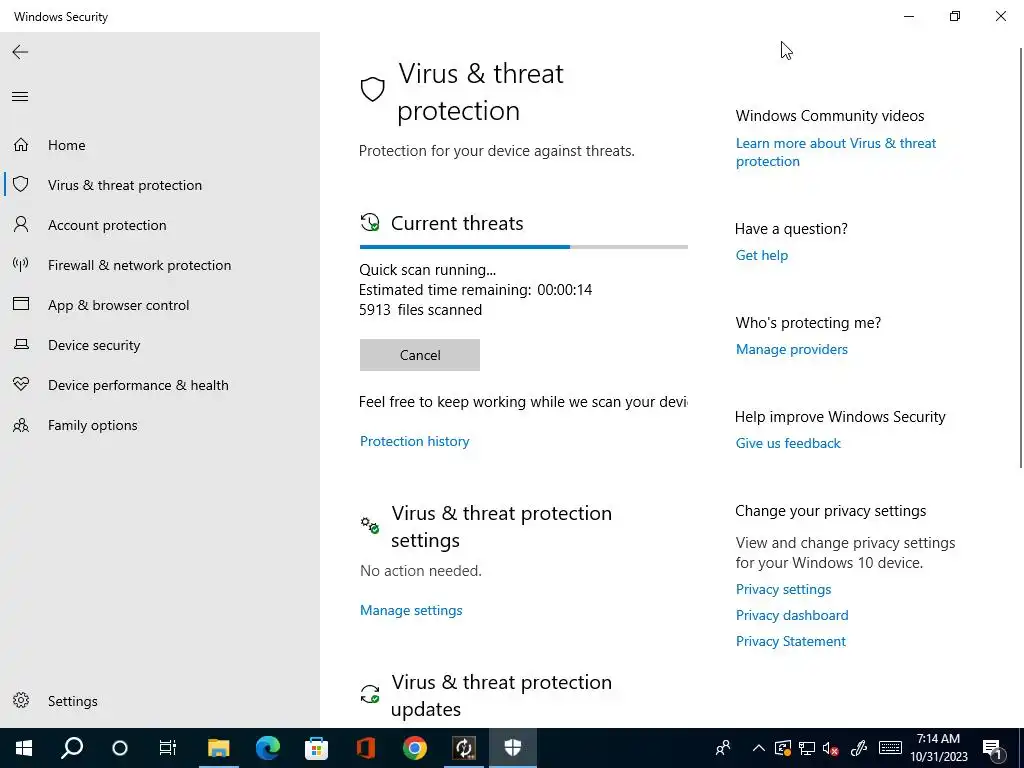This screenshot has width=1024, height=768.
Task: Click the Home house icon
Action: [21, 144]
